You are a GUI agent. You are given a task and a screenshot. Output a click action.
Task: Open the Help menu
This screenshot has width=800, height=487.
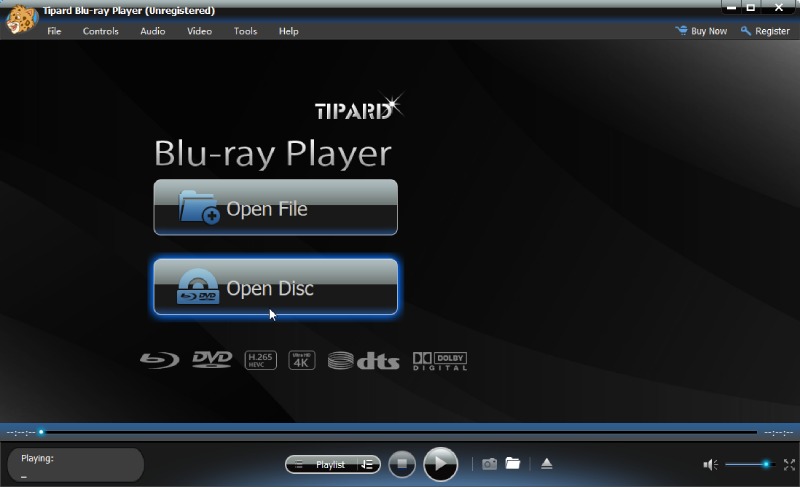288,31
